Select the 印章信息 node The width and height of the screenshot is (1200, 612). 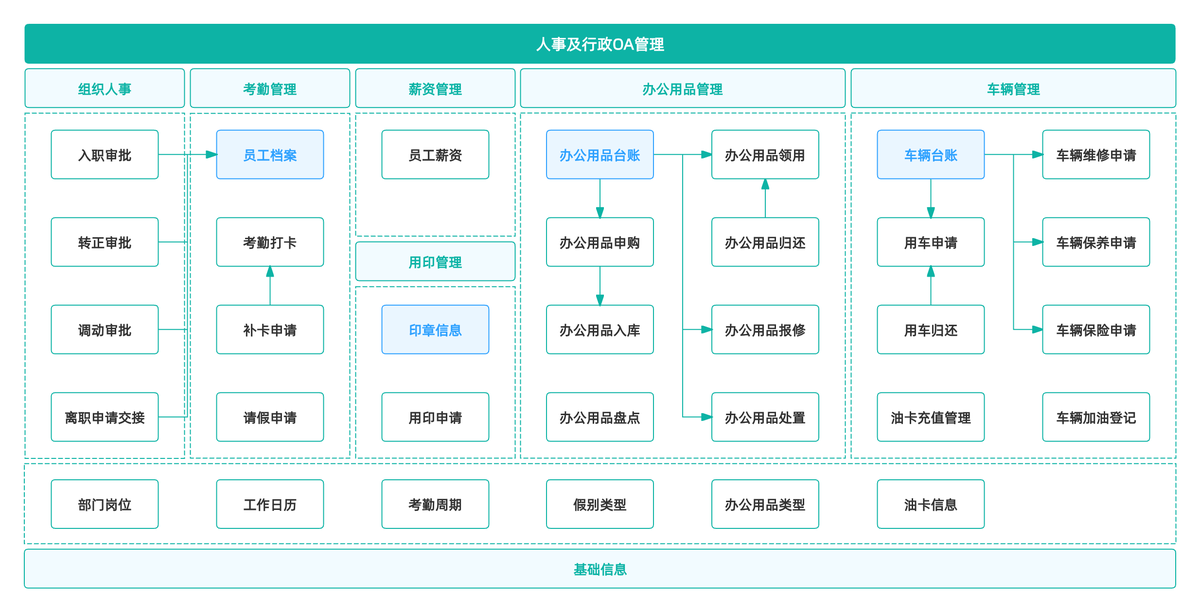pos(435,329)
